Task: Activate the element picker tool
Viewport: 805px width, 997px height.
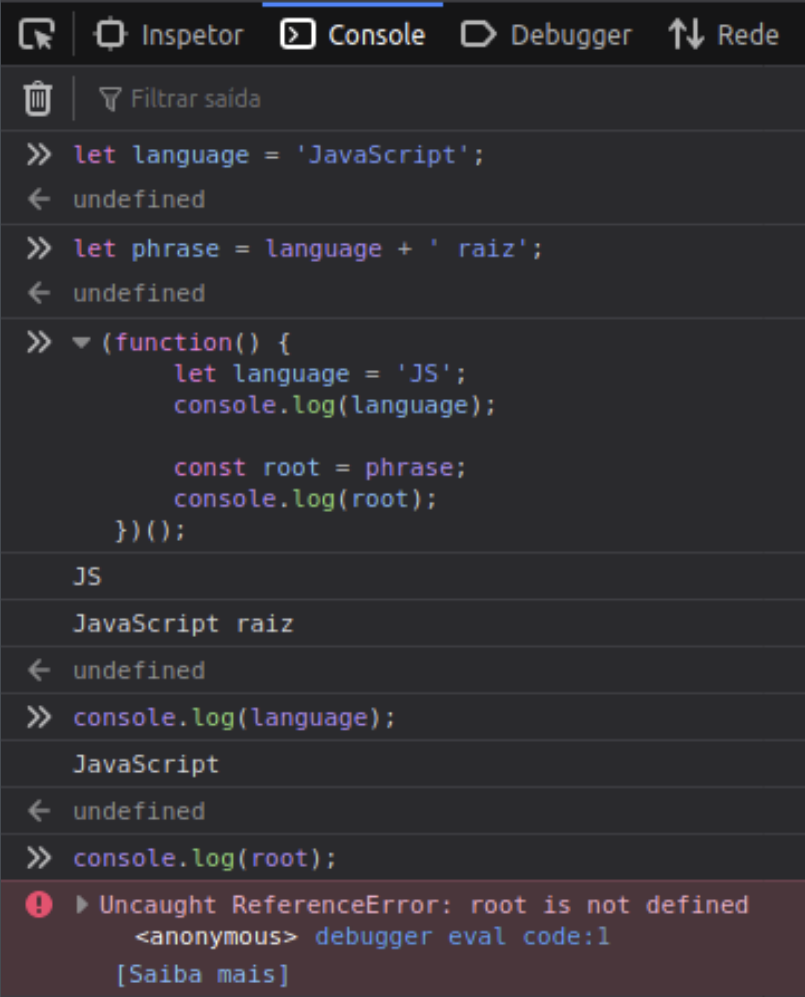Action: [x=35, y=33]
